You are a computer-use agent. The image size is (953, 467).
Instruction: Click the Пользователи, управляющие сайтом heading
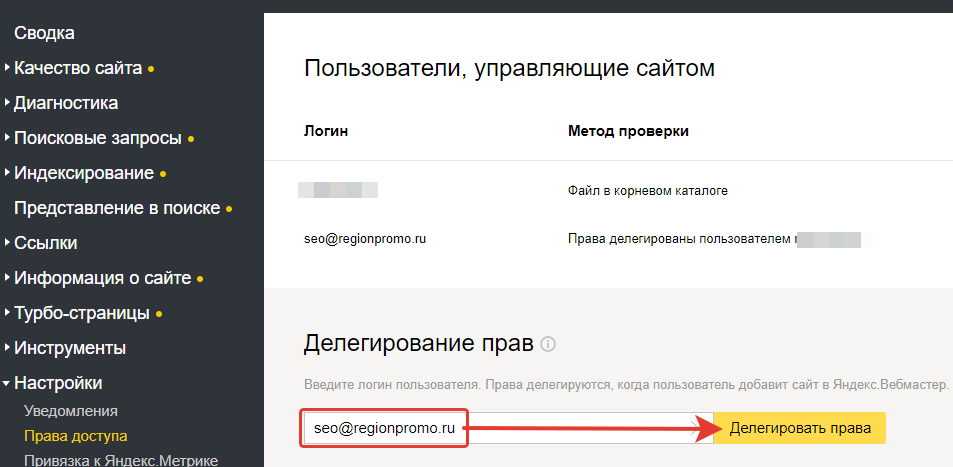(509, 68)
